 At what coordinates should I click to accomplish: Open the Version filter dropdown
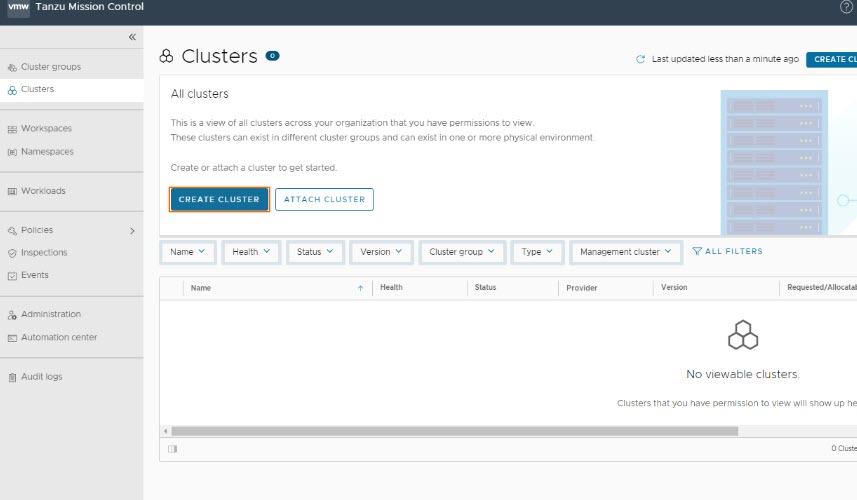tap(381, 252)
